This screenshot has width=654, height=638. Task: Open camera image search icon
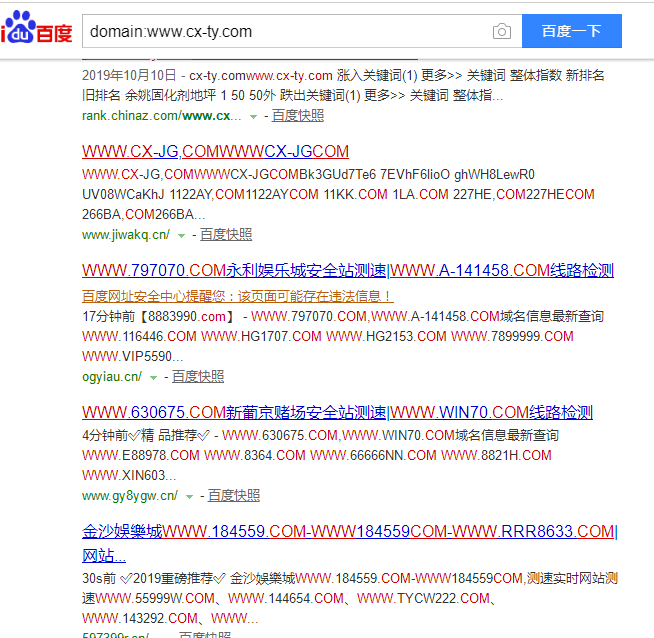pos(501,31)
